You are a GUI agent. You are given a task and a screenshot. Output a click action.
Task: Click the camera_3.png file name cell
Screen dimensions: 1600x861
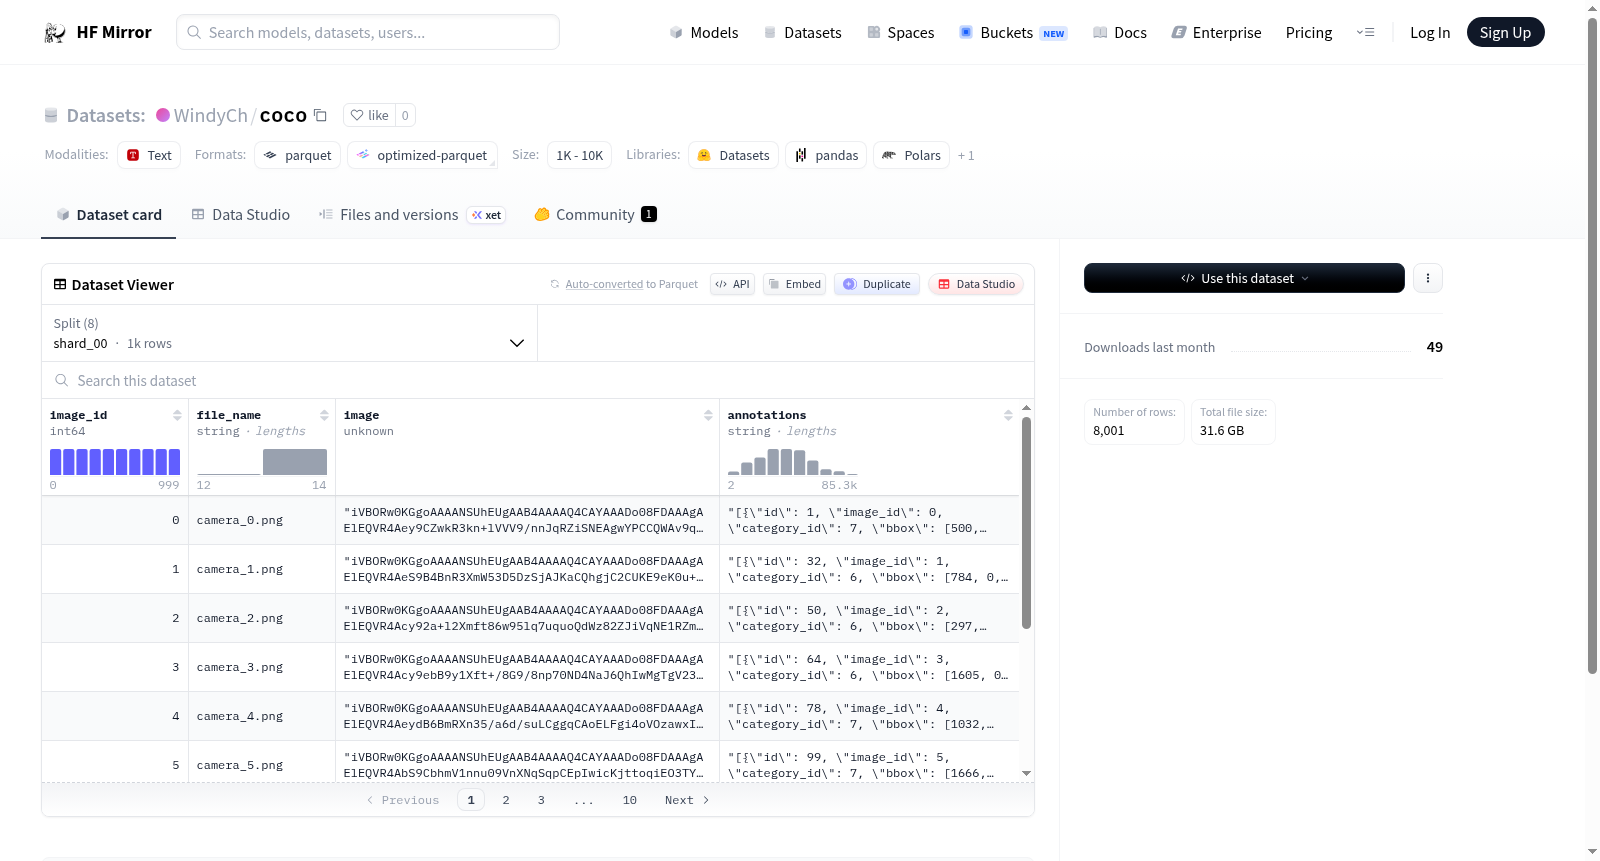[262, 667]
